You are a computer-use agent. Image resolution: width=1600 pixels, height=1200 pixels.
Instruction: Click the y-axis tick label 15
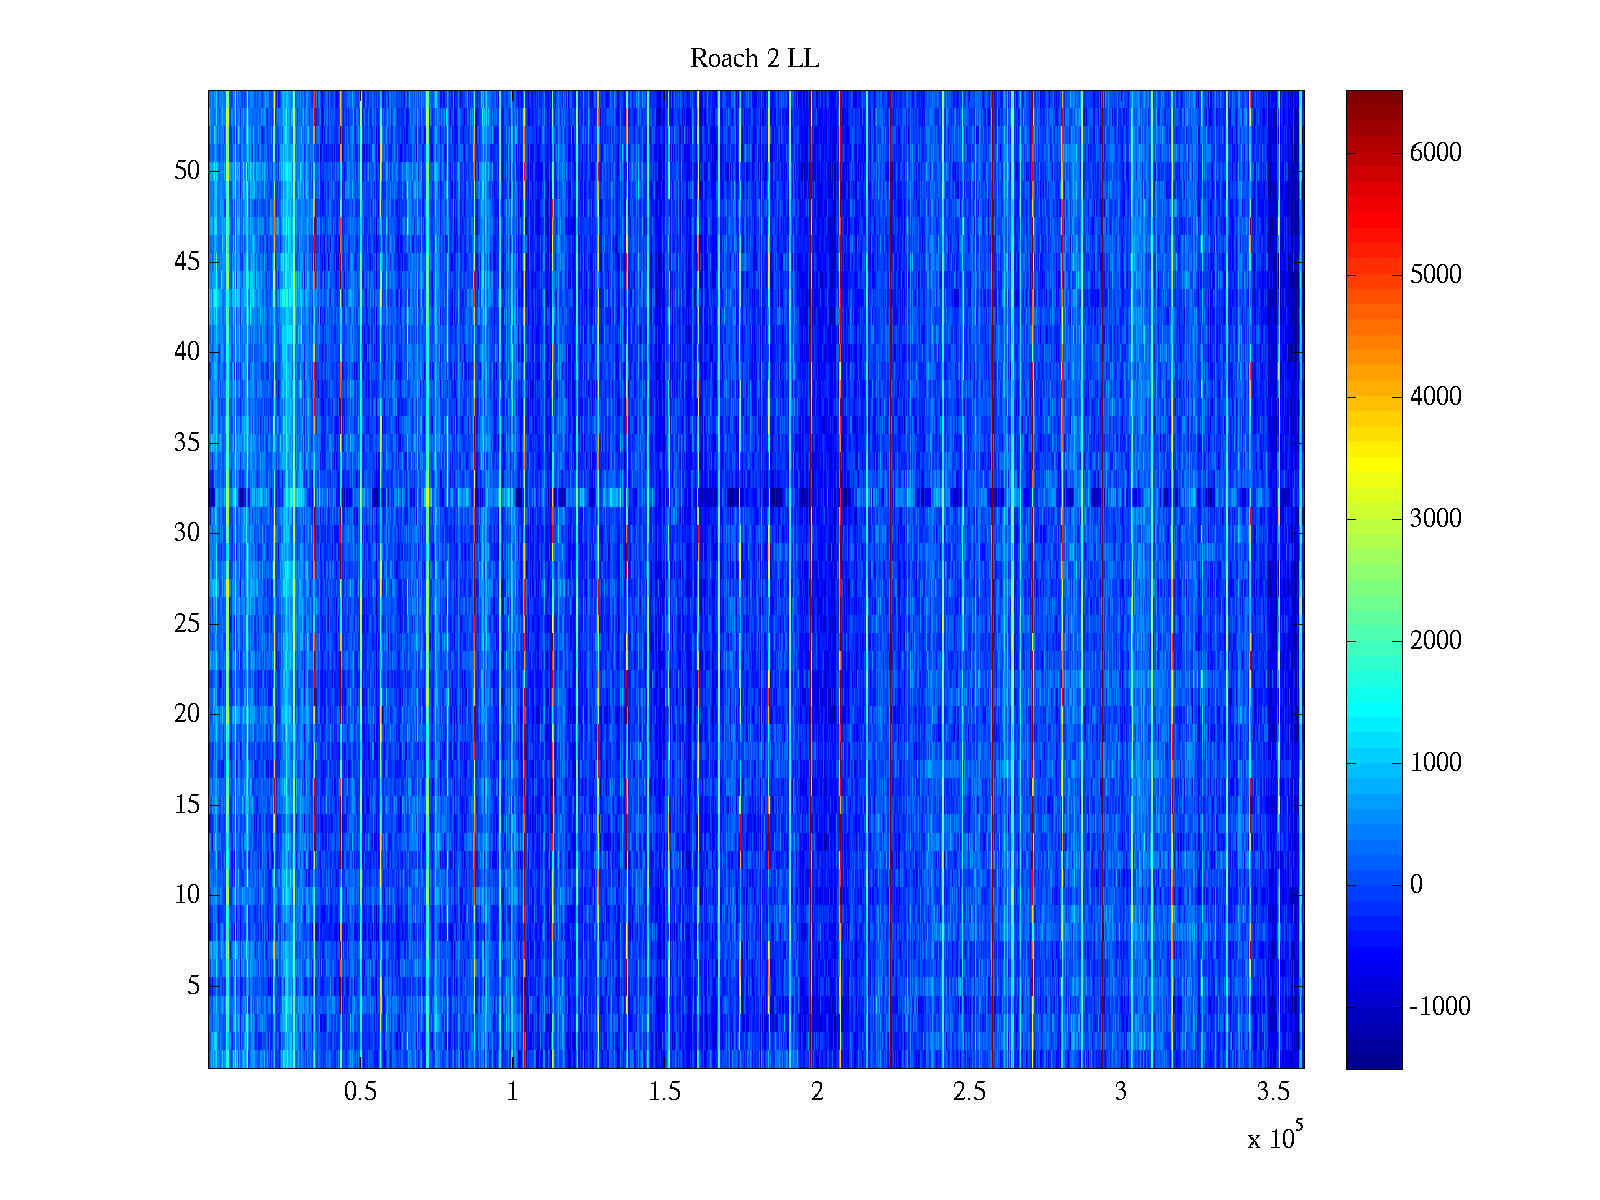[187, 804]
